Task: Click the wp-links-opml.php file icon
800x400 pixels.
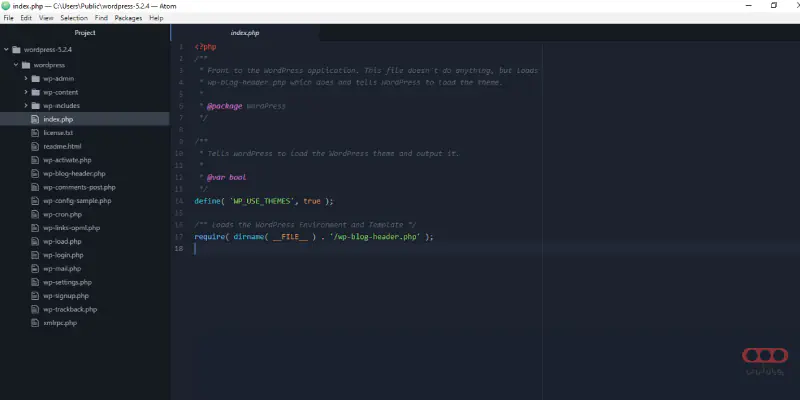Action: pos(35,228)
